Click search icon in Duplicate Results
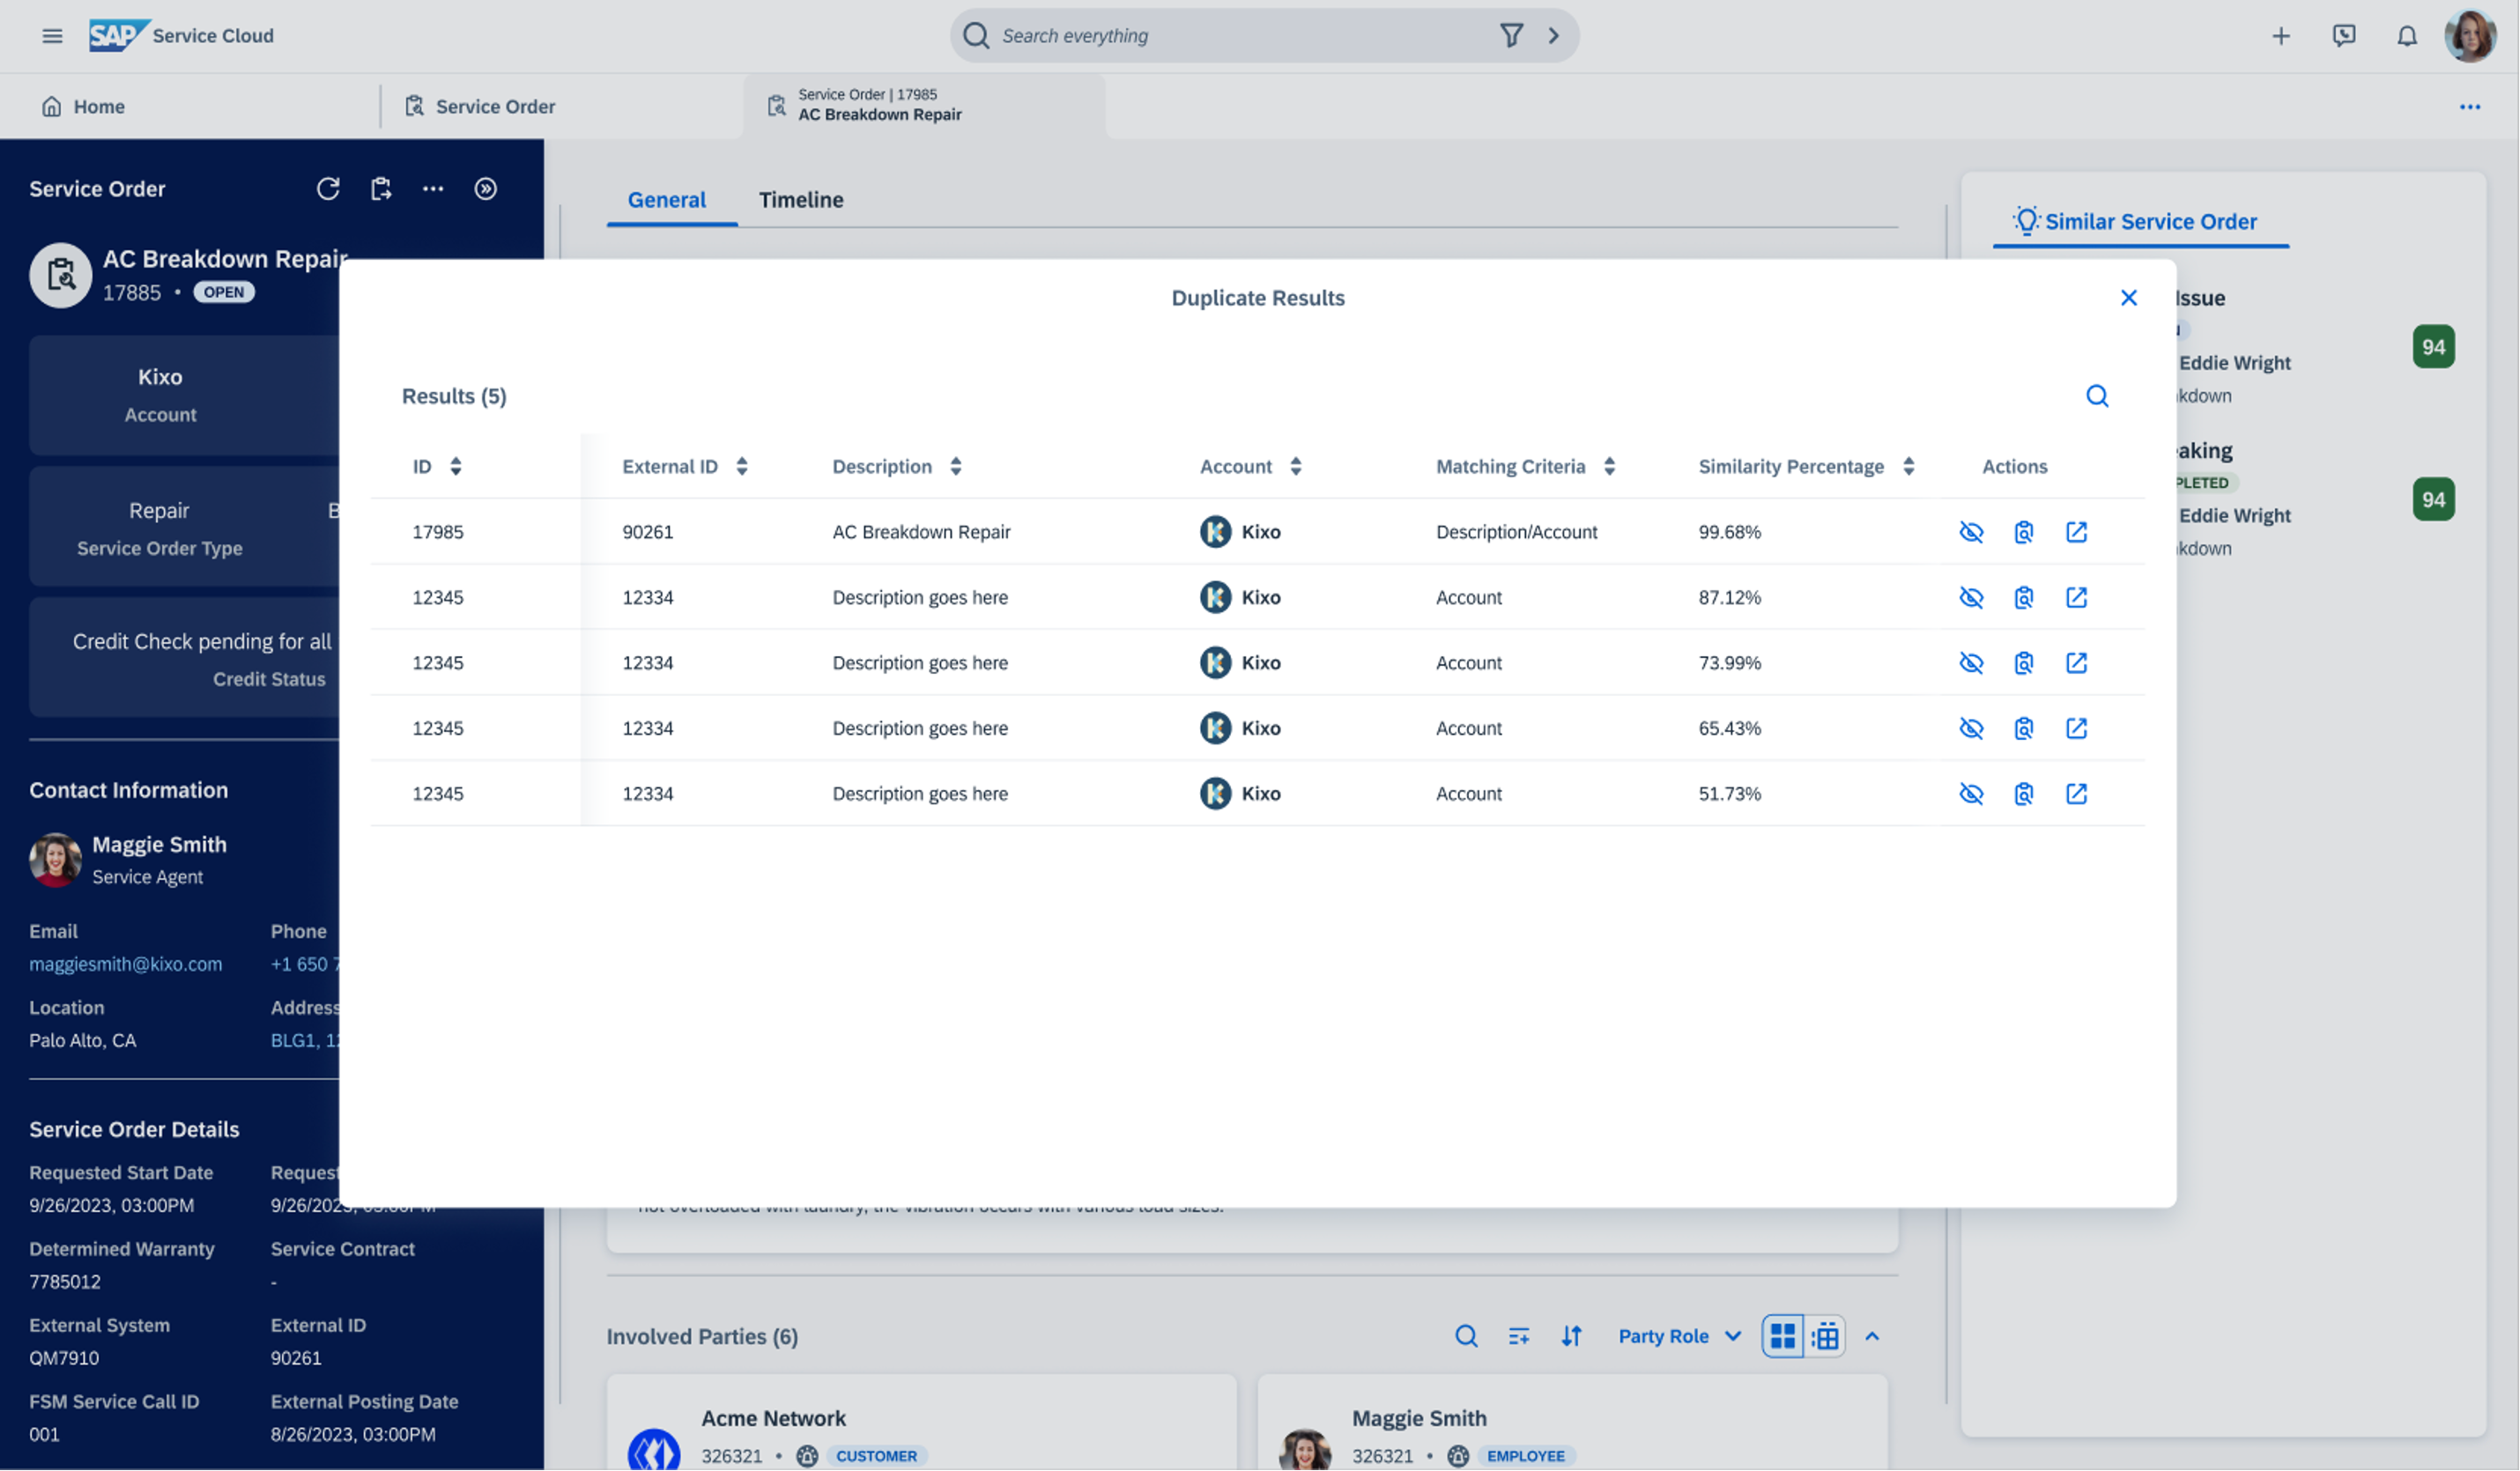Viewport: 2520px width, 1471px height. (x=2097, y=396)
